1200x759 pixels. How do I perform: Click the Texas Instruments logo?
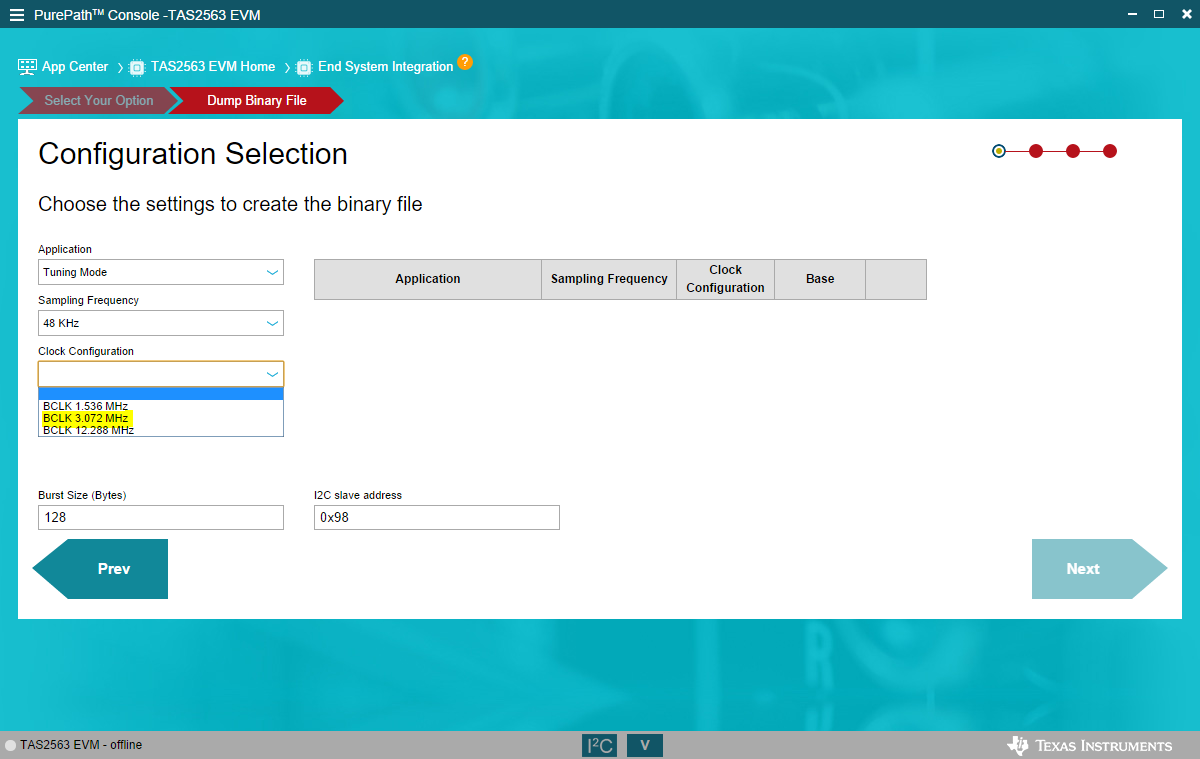pos(1090,745)
